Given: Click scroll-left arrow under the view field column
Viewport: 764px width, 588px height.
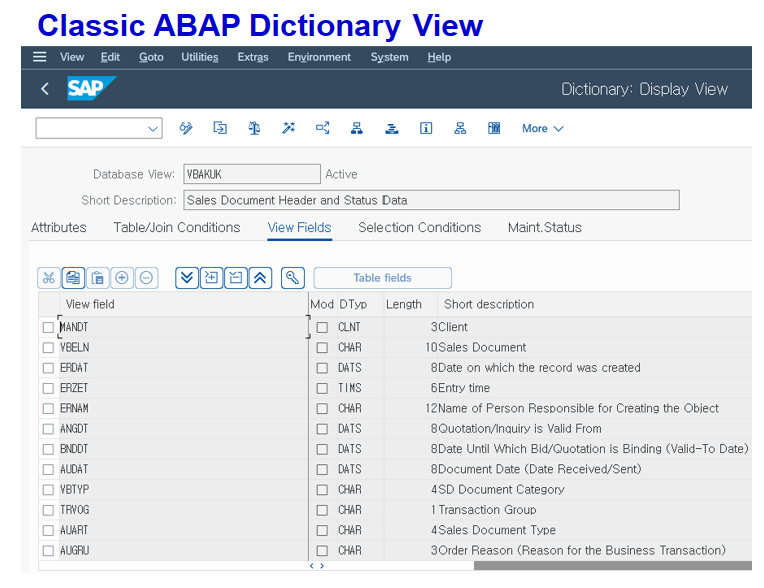Looking at the screenshot, I should point(312,566).
